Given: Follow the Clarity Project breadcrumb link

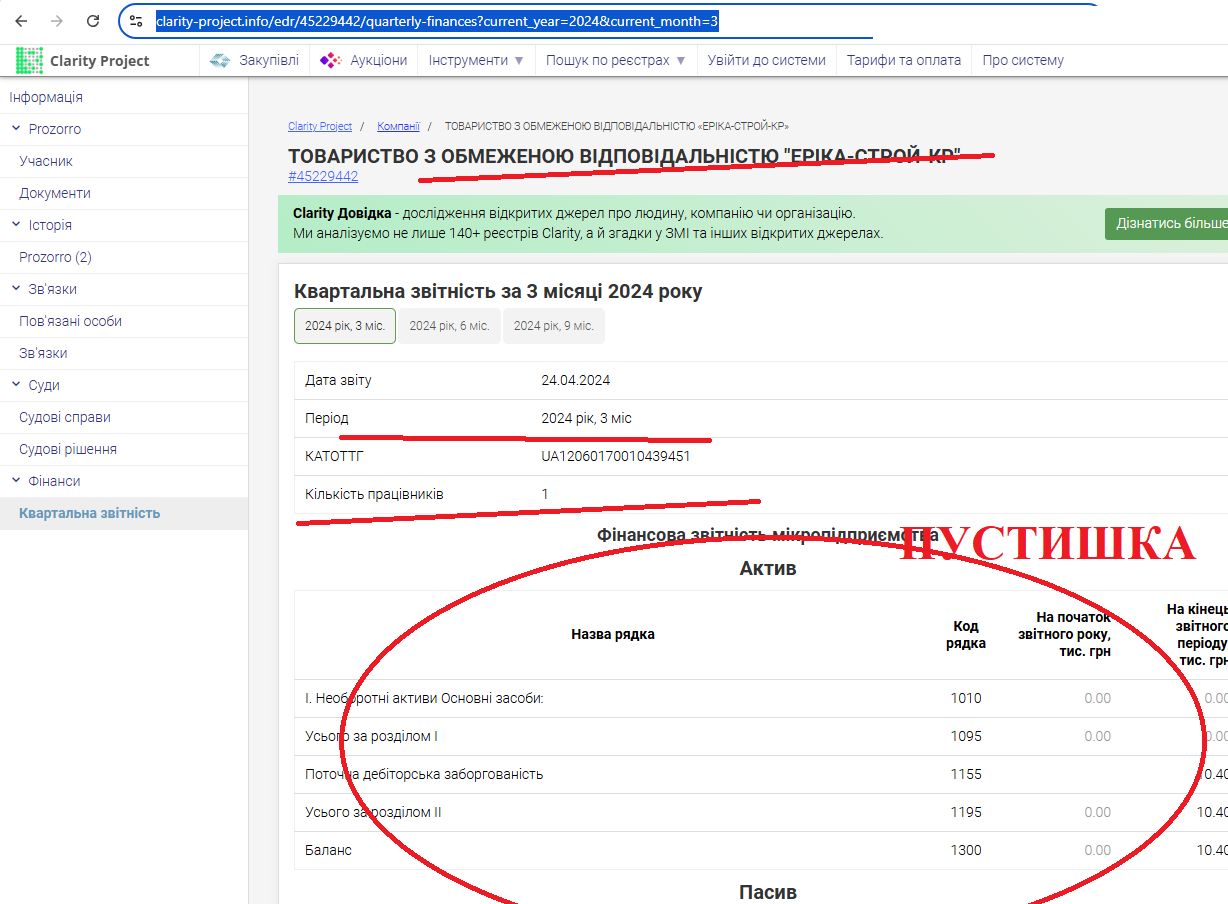Looking at the screenshot, I should 320,126.
